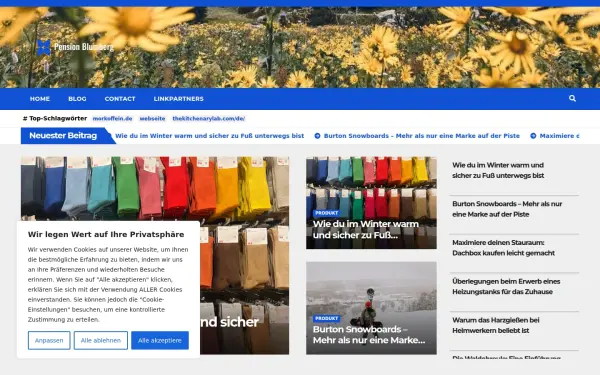This screenshot has width=600, height=375.
Task: Open the search magnifier icon
Action: 572,98
